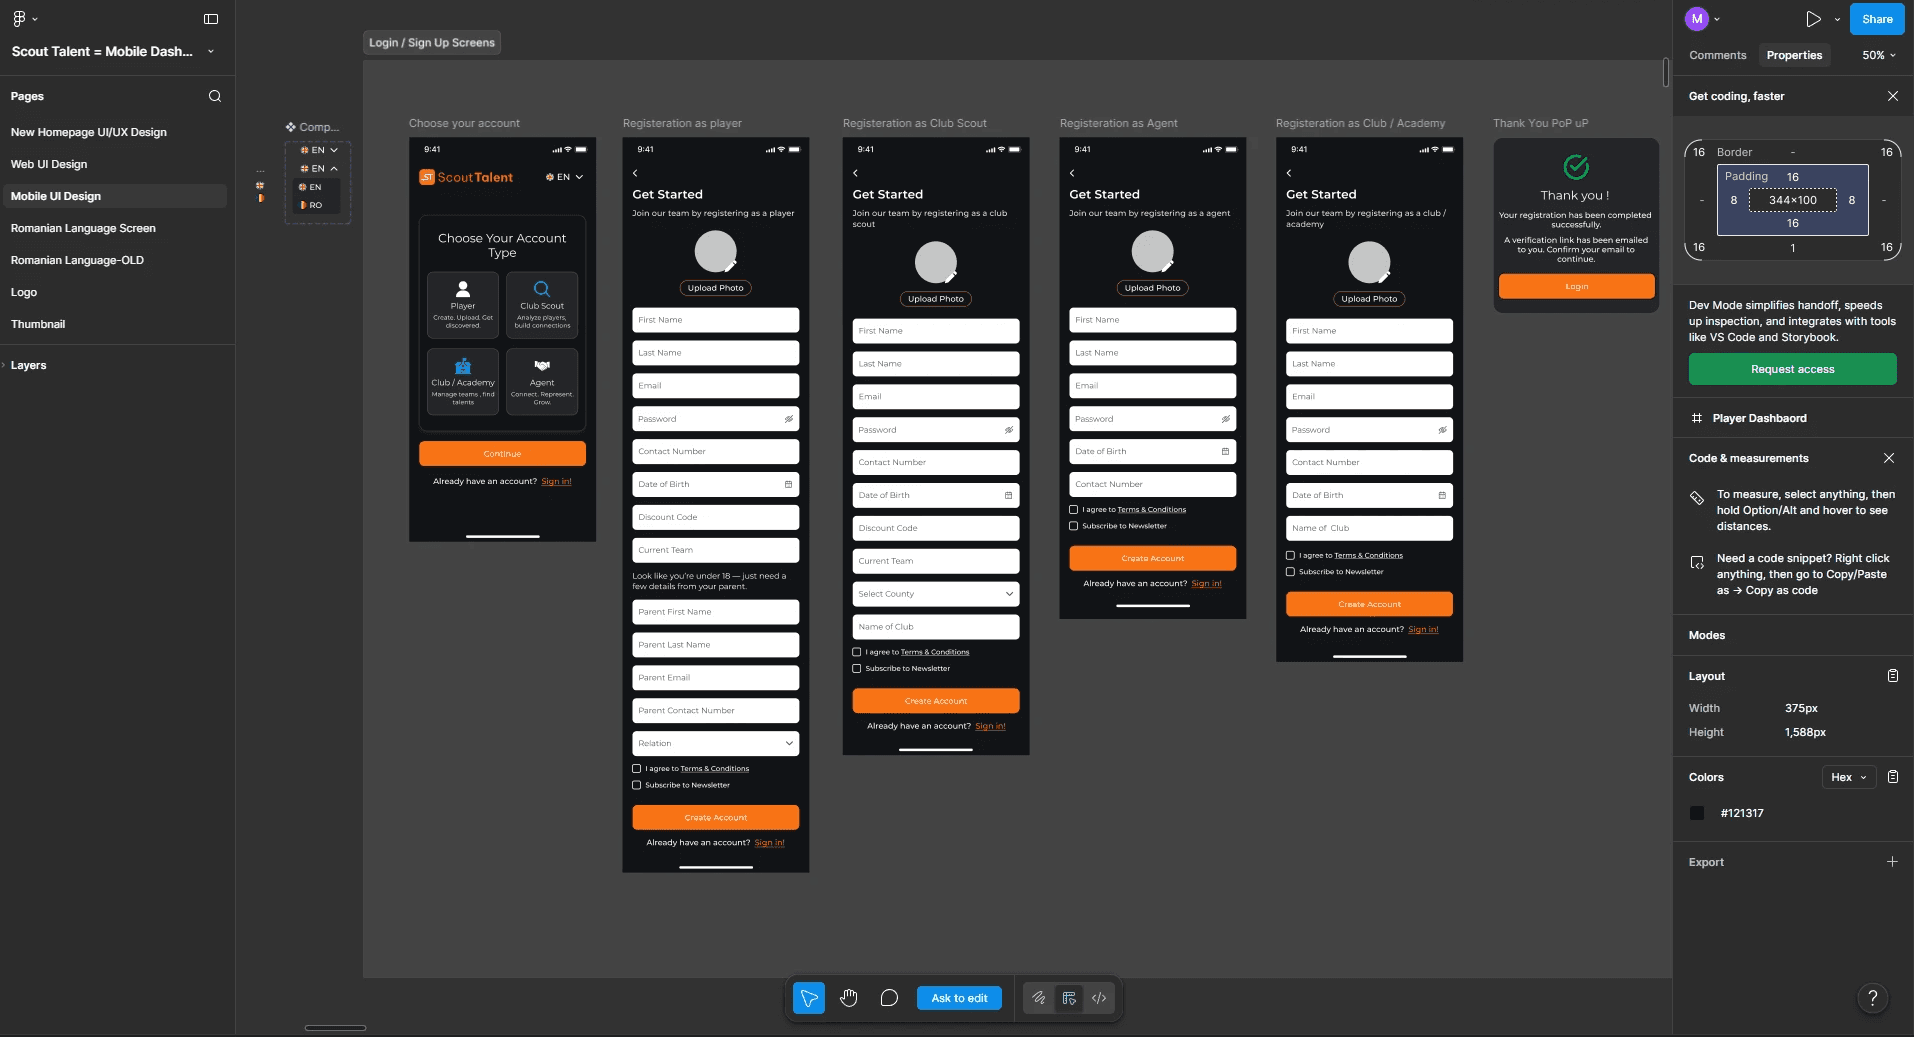Click the Present play icon

point(1813,19)
